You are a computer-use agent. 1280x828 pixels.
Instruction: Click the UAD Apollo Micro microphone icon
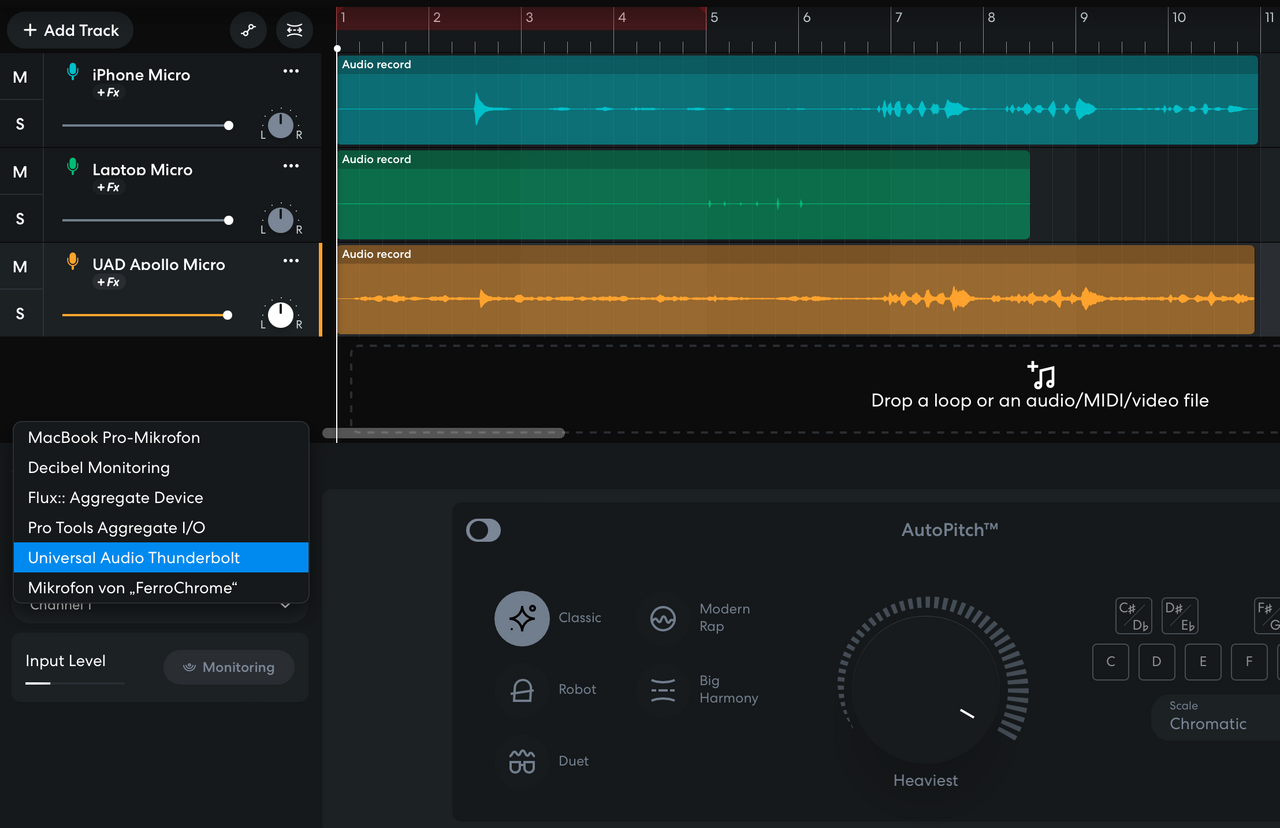[72, 262]
